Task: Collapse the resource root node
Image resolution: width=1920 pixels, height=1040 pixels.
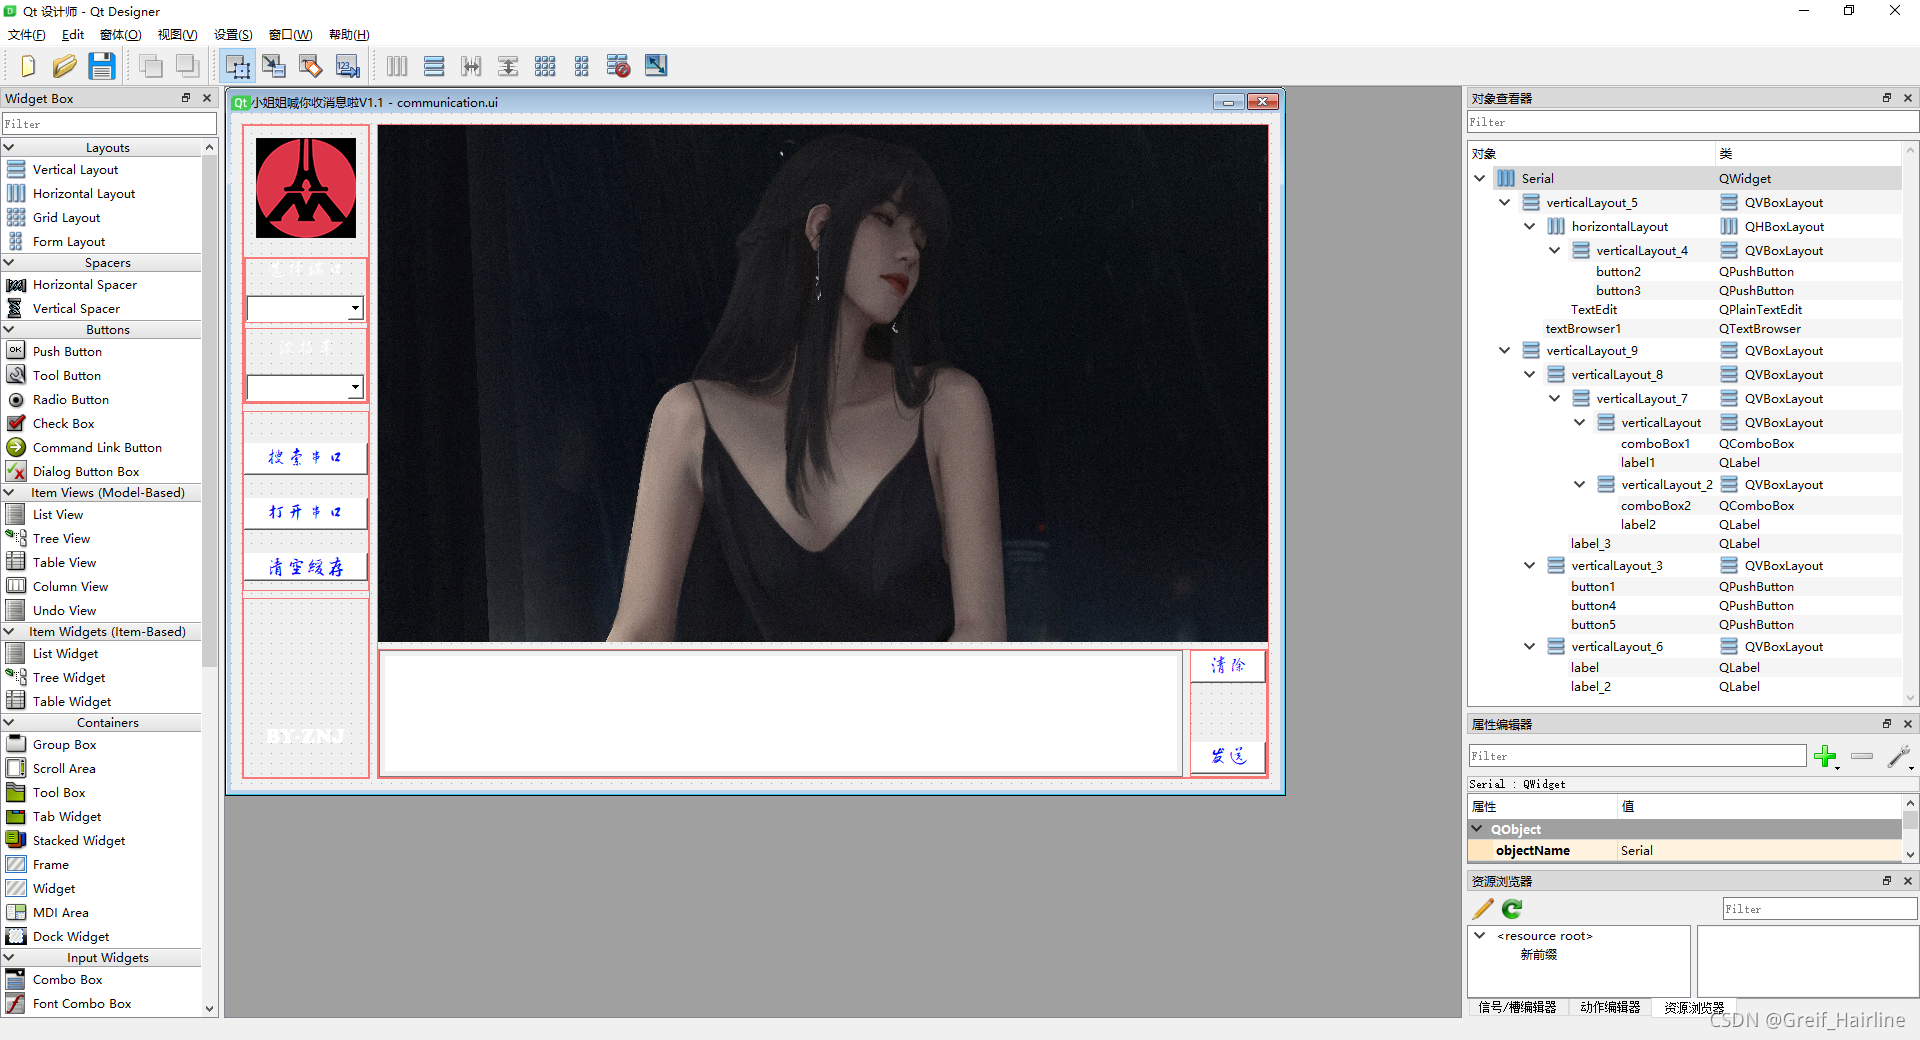Action: (1480, 936)
